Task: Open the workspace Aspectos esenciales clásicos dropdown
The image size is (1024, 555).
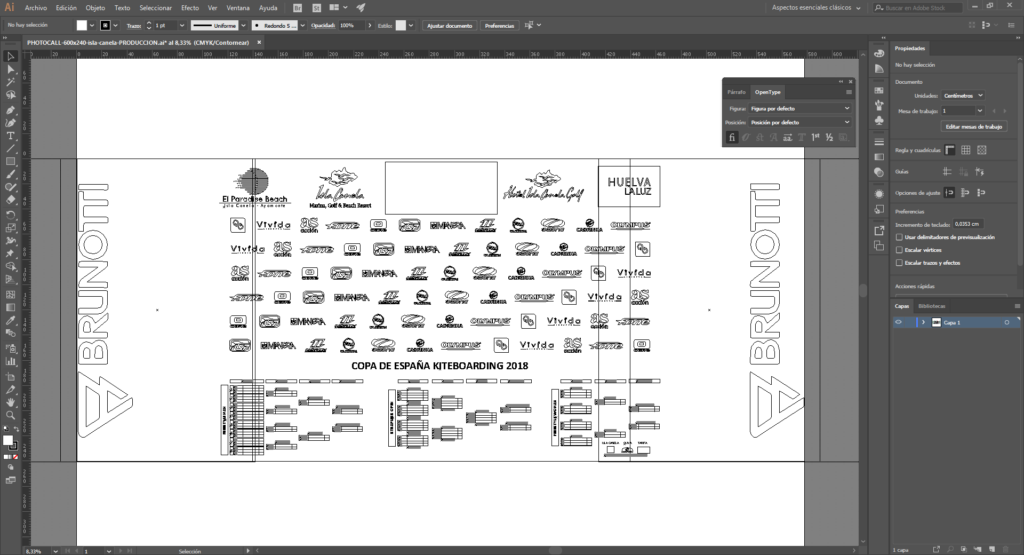Action: 816,8
